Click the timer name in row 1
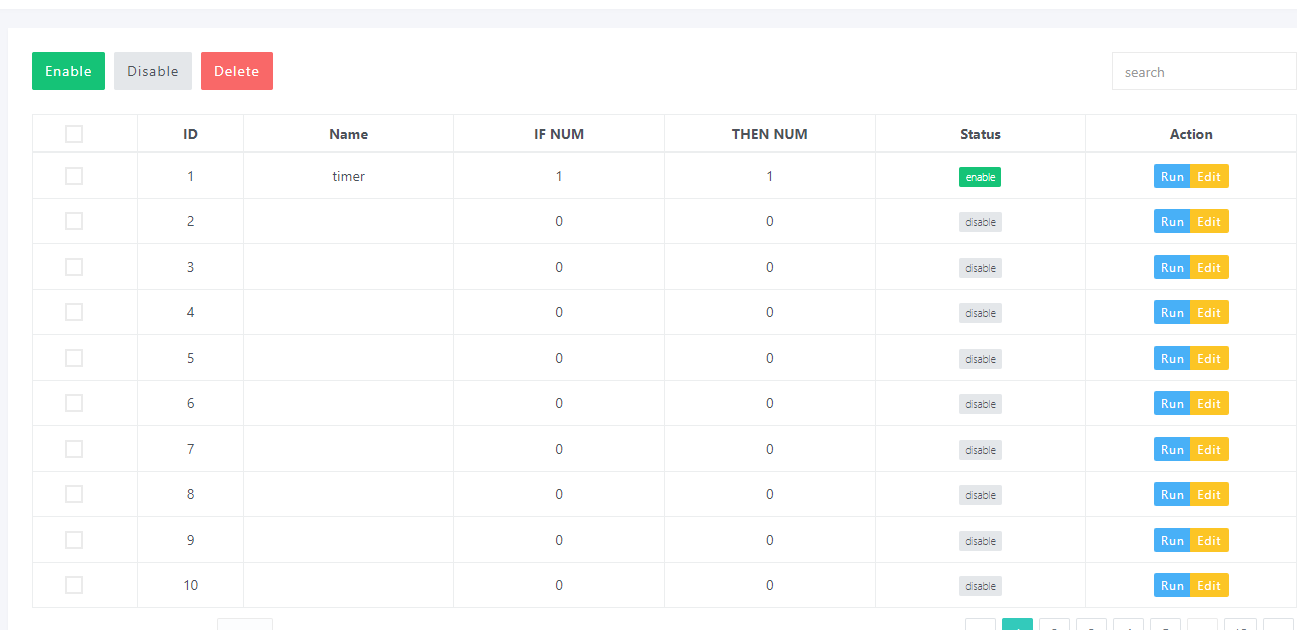Viewport: 1297px width, 630px height. (348, 176)
